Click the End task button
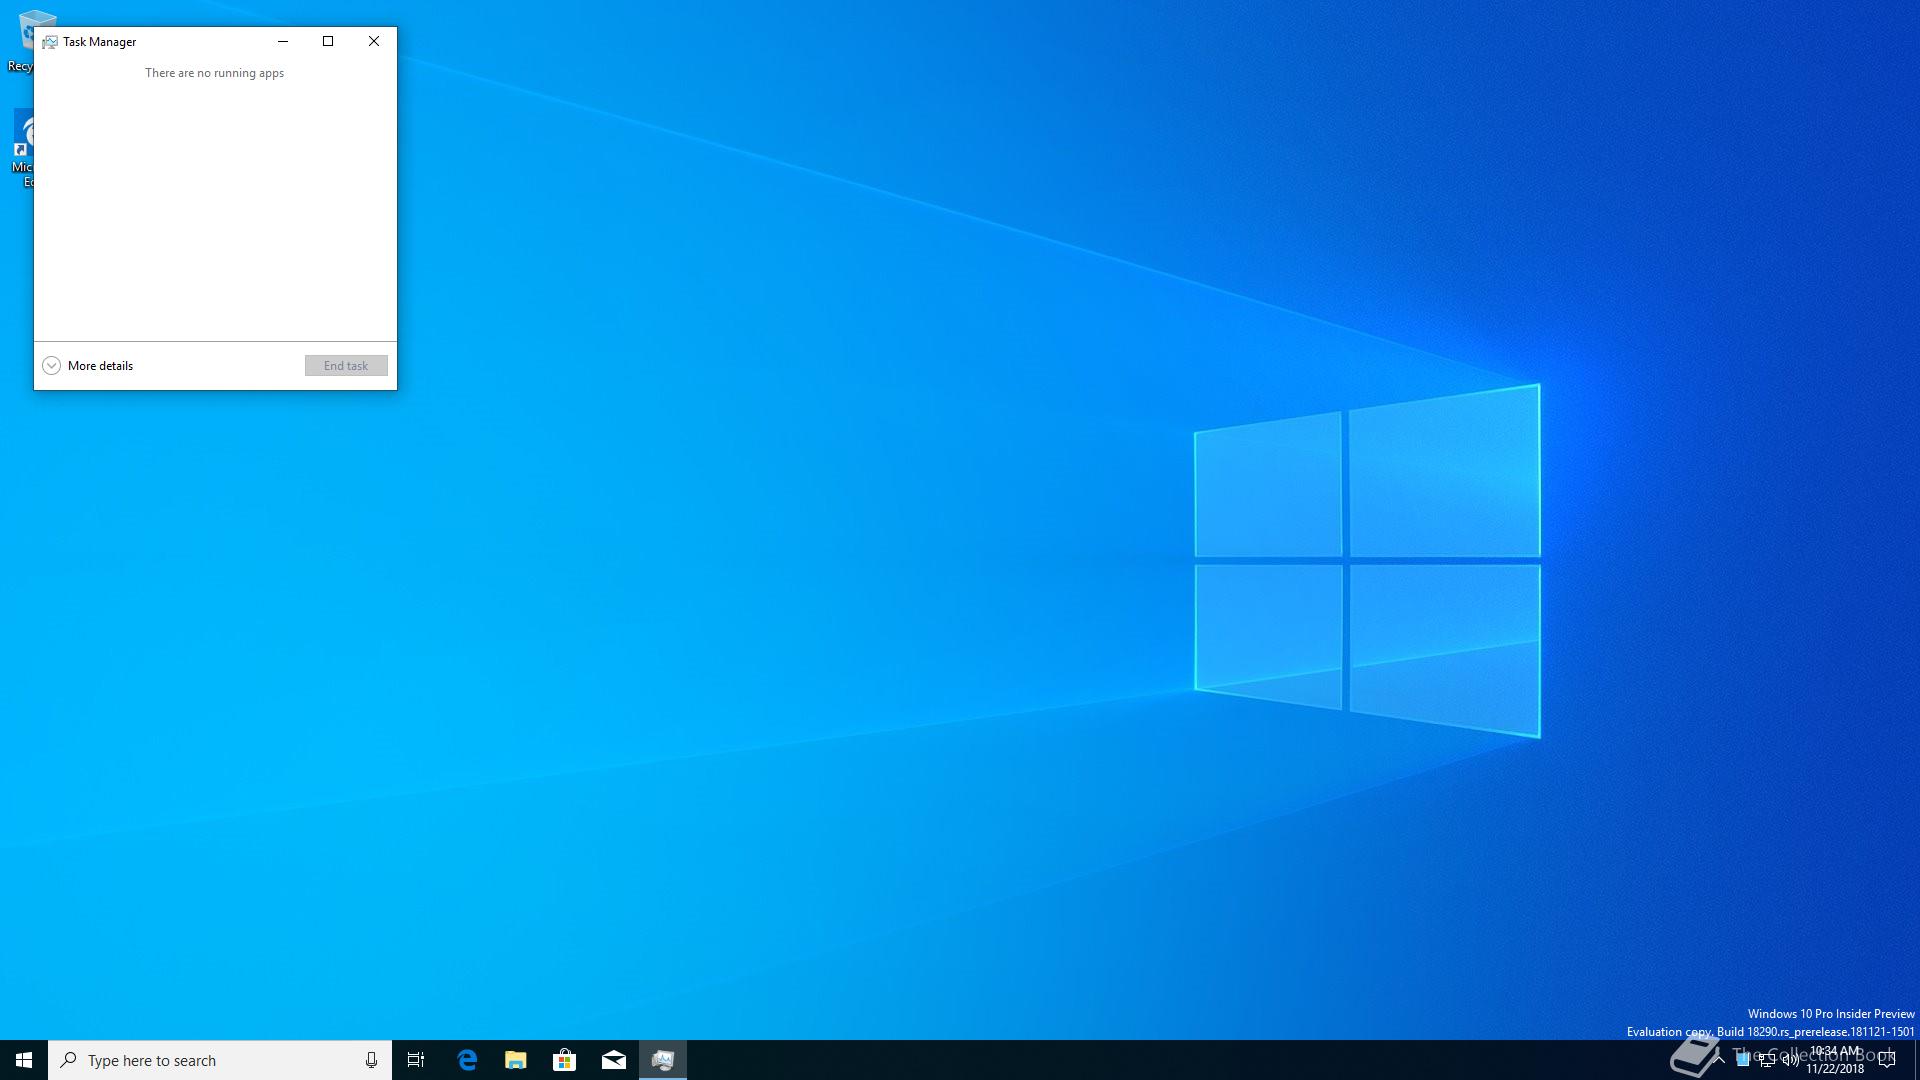 tap(346, 366)
